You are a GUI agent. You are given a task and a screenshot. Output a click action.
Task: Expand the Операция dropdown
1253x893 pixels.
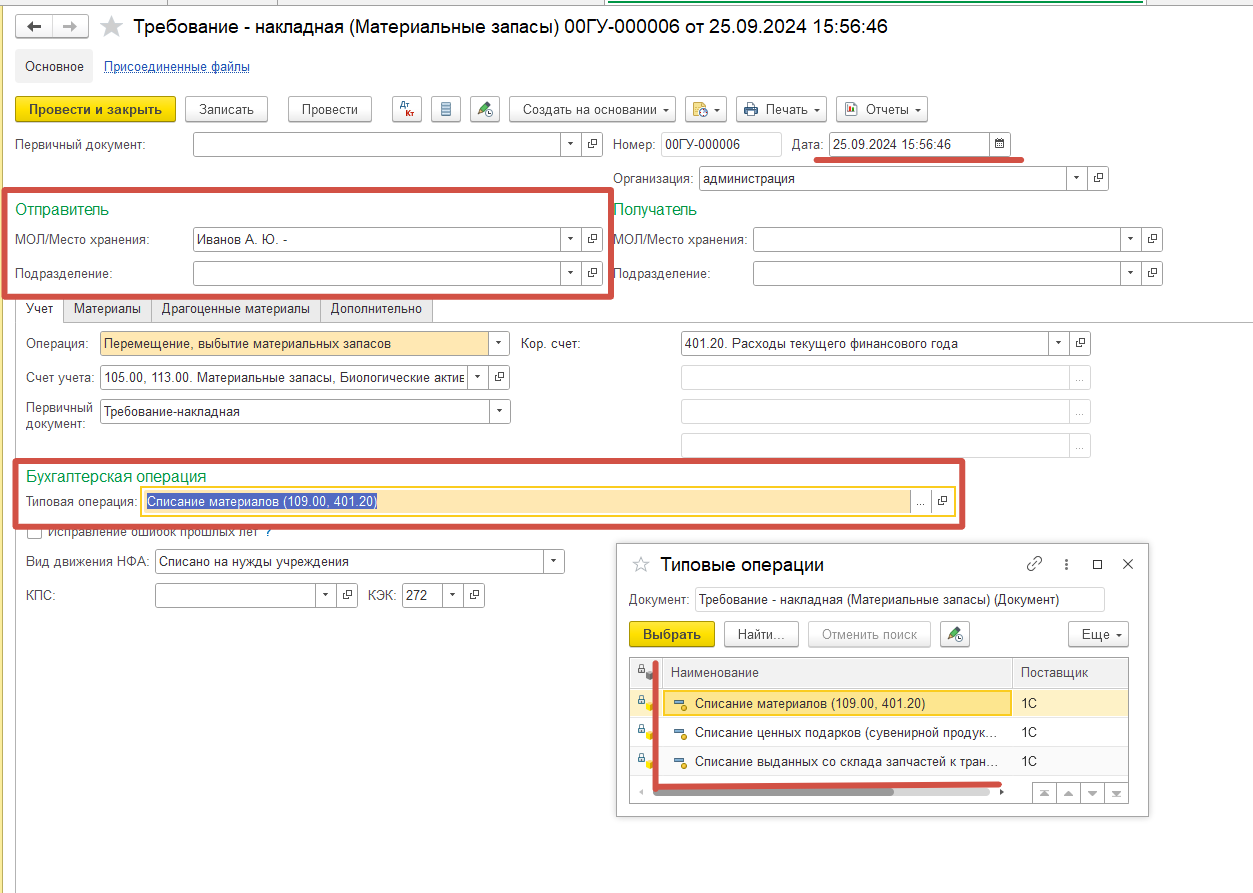tap(499, 343)
